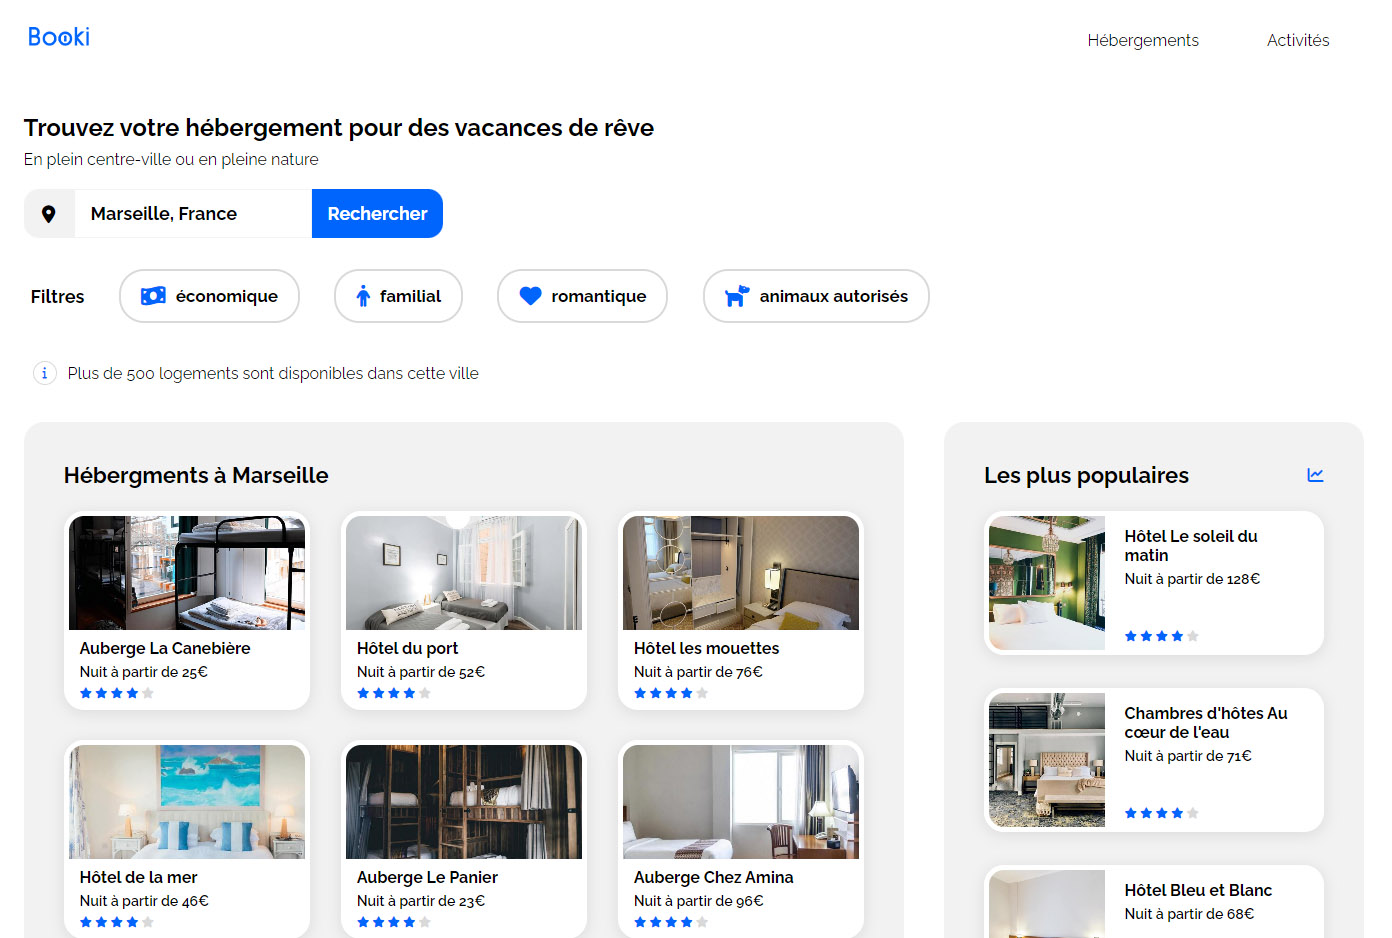The width and height of the screenshot is (1392, 938).
Task: Open Auberge Le Panier photo
Action: pyautogui.click(x=464, y=802)
